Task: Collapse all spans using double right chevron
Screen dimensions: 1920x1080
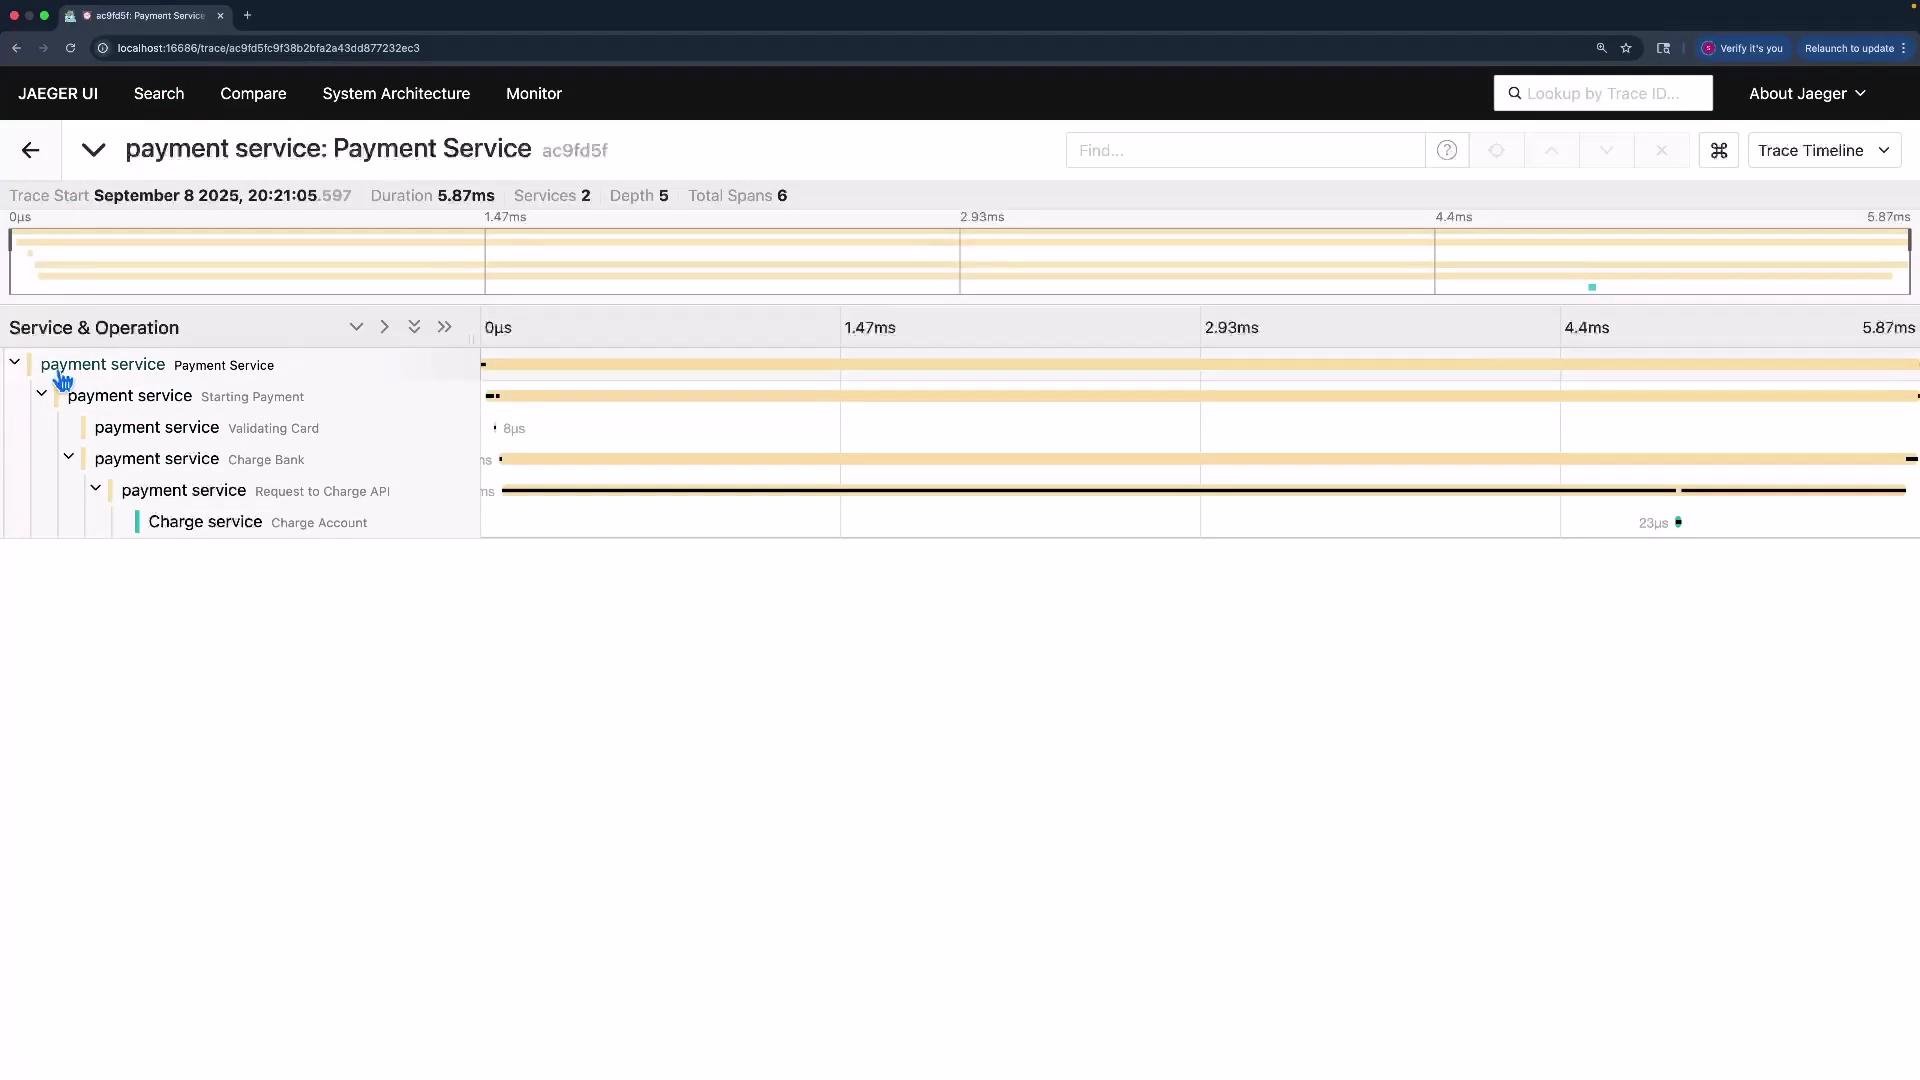Action: pos(445,327)
